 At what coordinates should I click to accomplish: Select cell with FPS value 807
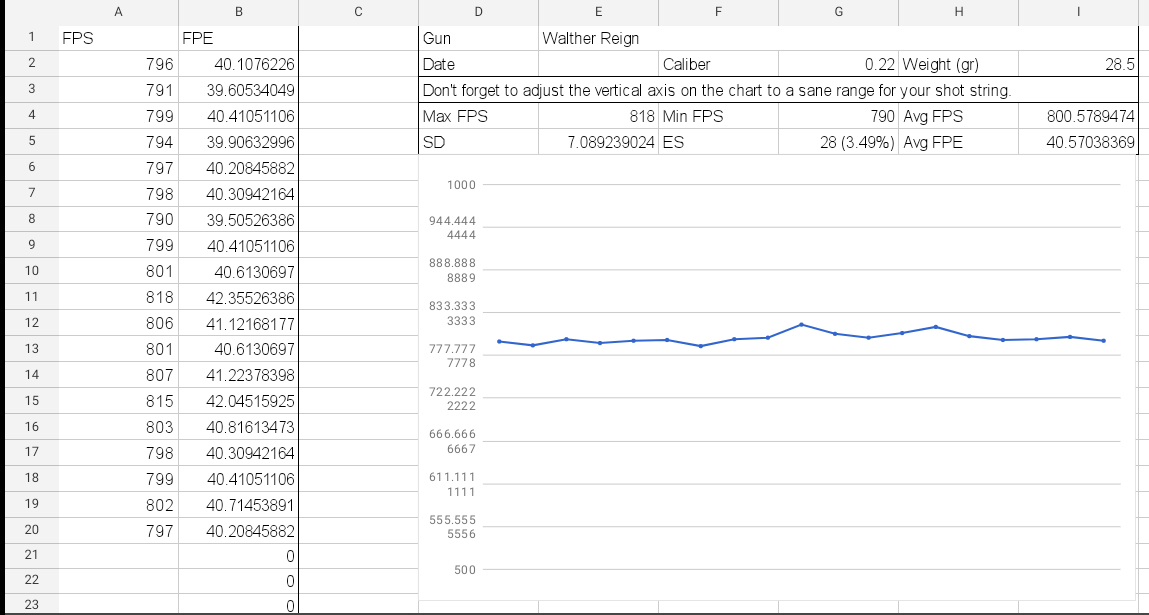[118, 375]
